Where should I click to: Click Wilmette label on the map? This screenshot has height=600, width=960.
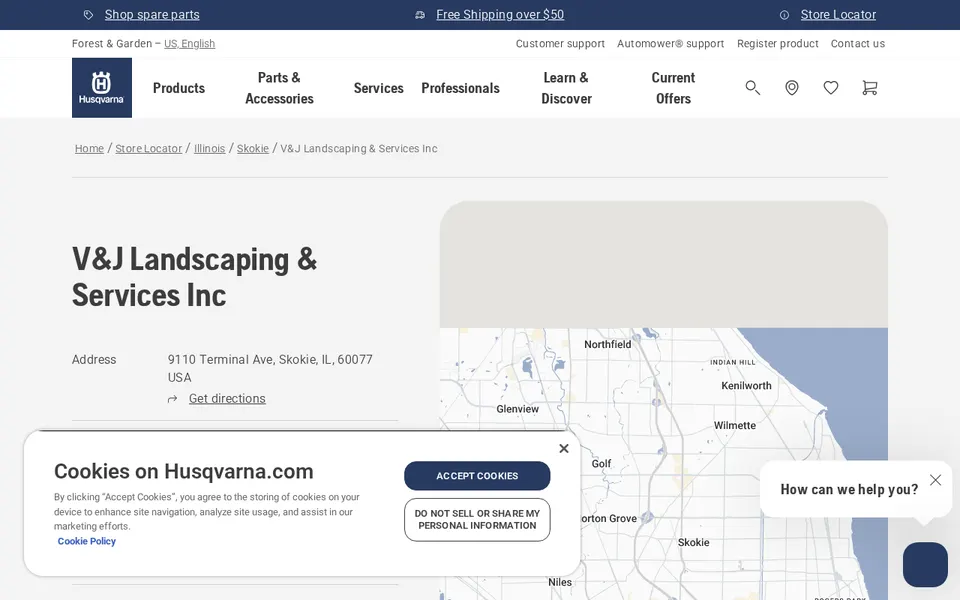tap(735, 426)
